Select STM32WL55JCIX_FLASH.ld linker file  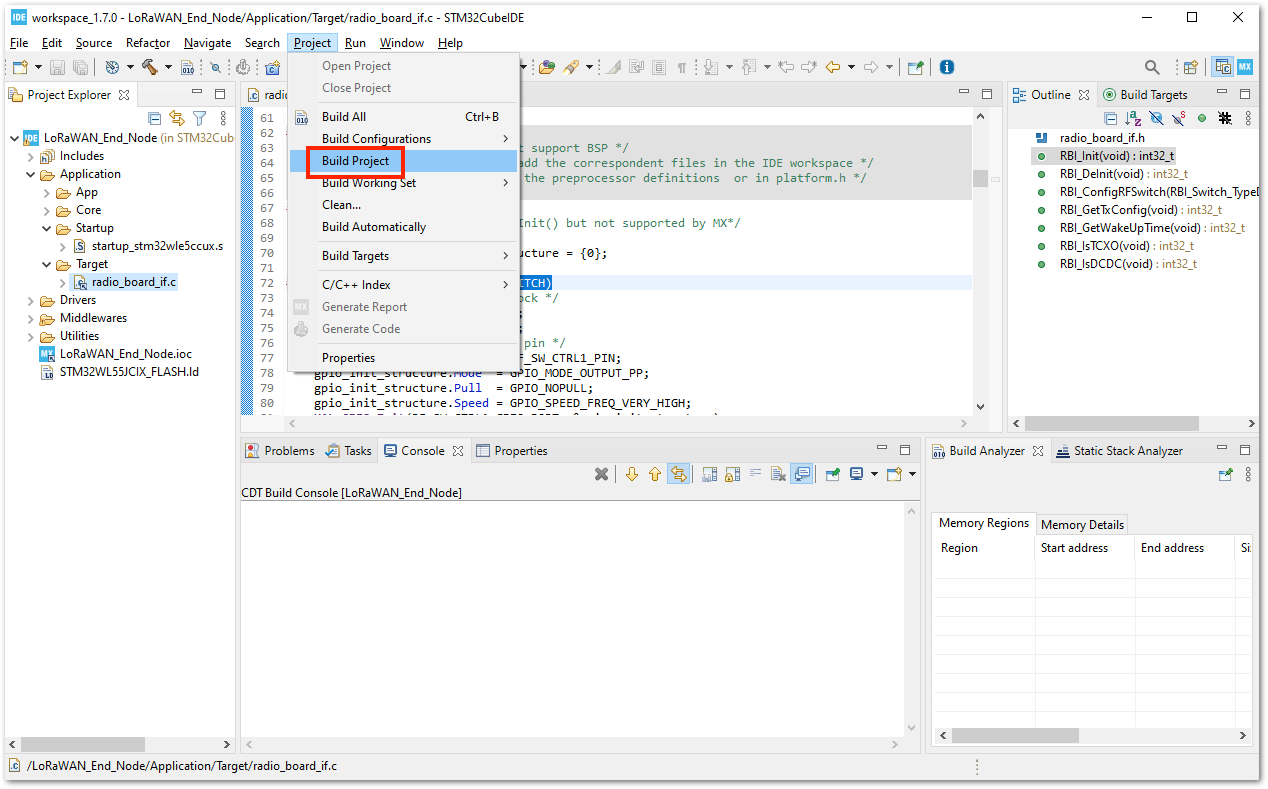pos(119,372)
